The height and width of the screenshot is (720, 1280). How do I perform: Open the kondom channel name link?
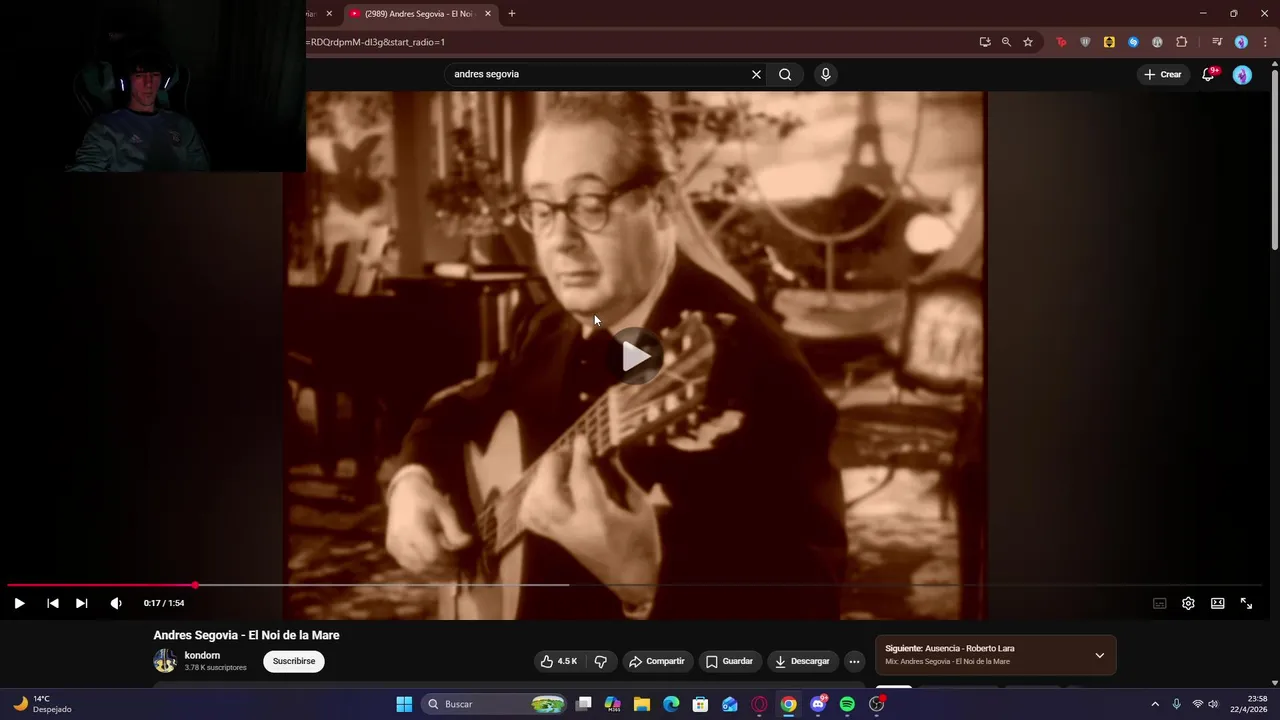click(202, 655)
